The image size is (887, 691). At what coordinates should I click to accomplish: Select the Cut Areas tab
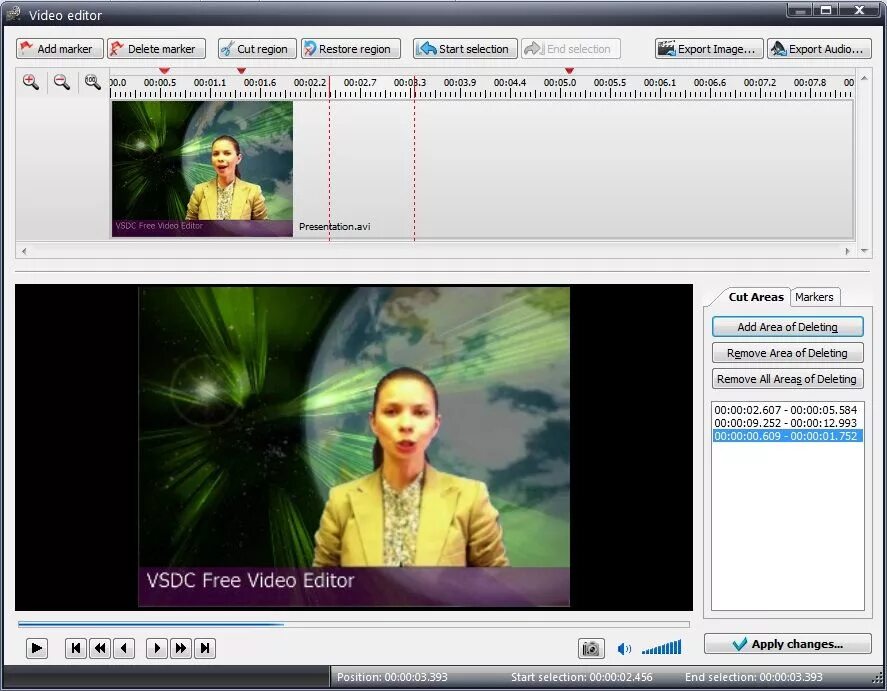[x=756, y=297]
